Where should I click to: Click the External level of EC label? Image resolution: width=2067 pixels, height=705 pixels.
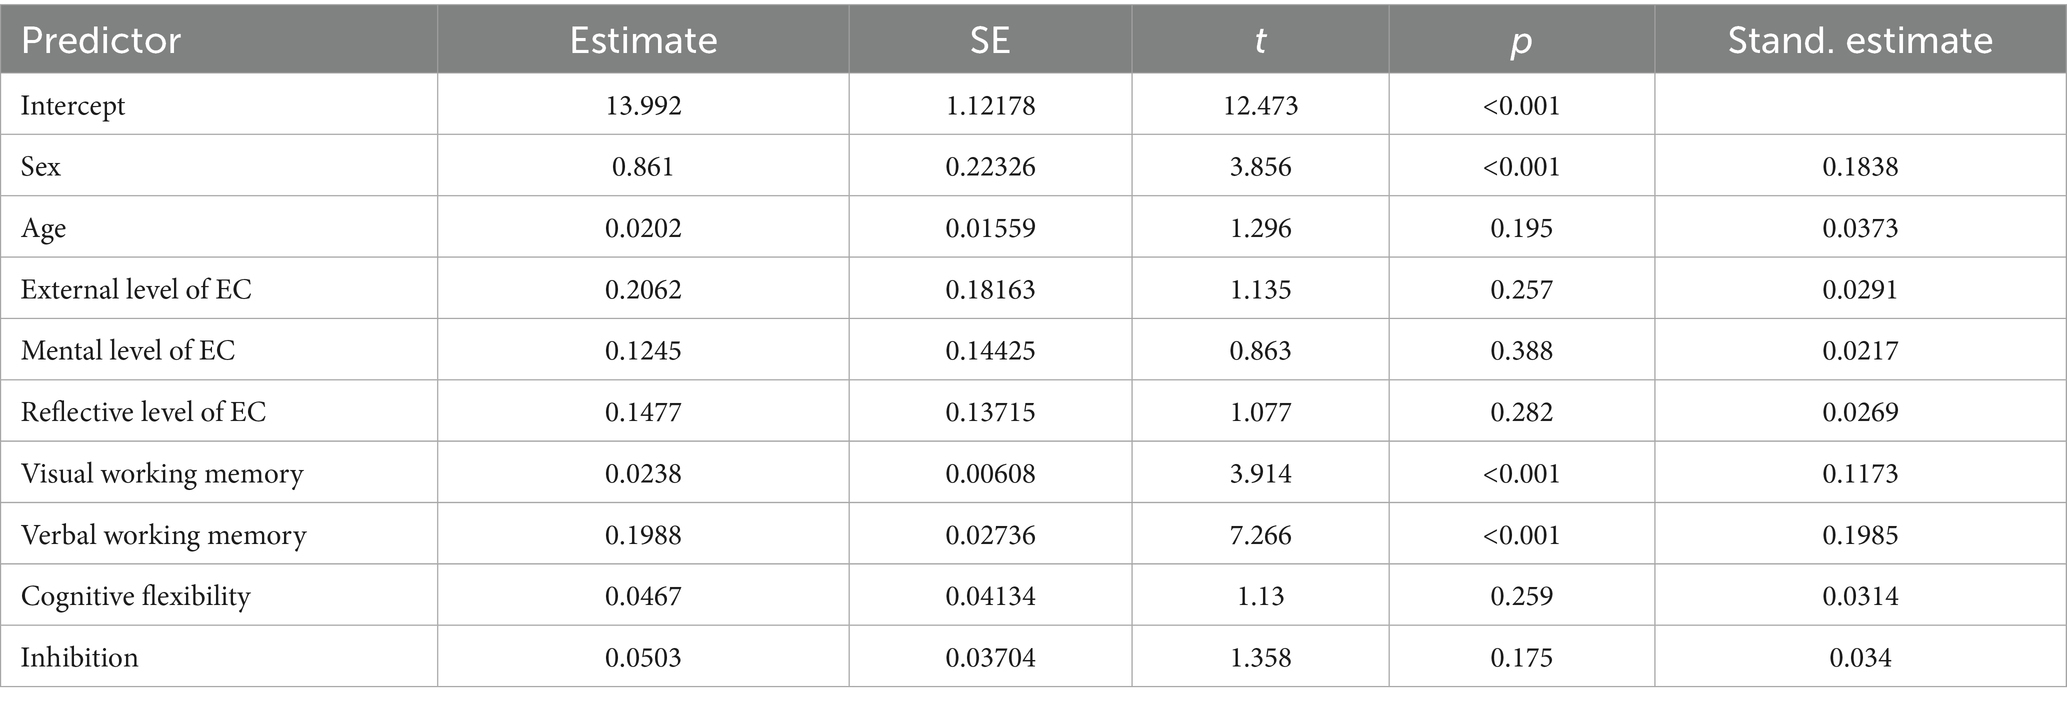136,289
